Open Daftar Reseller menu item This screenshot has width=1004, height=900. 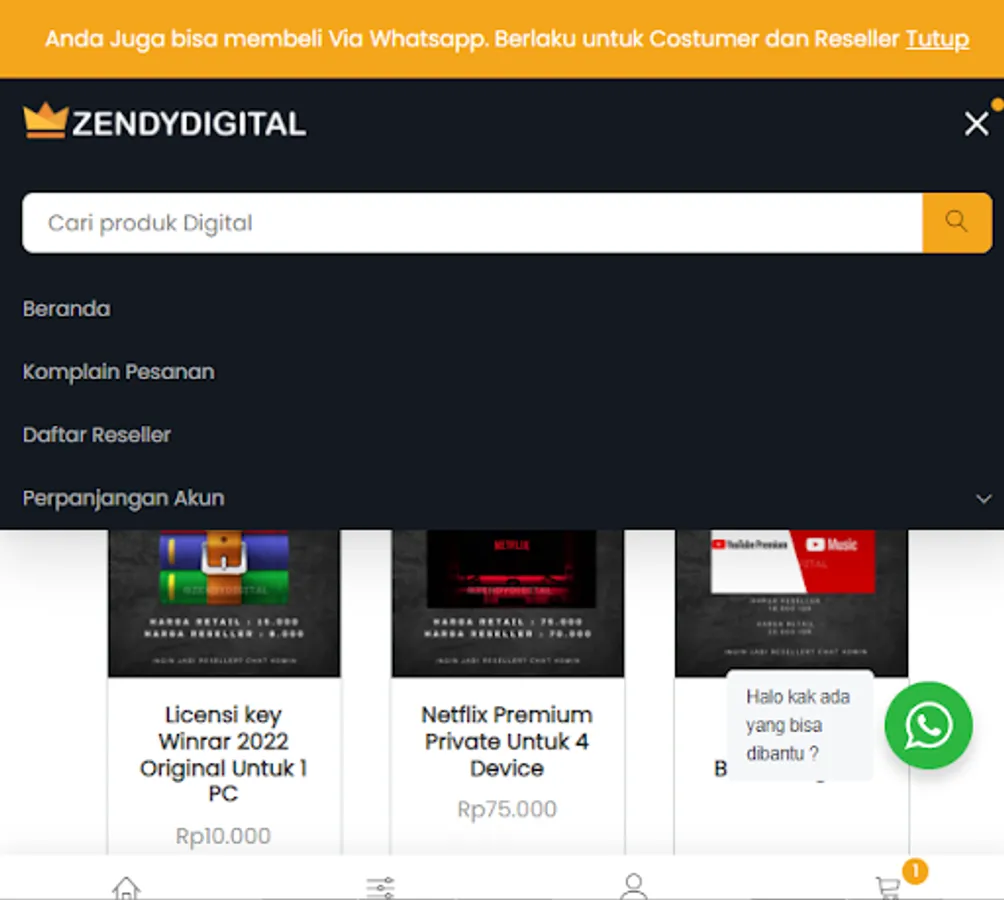tap(97, 435)
